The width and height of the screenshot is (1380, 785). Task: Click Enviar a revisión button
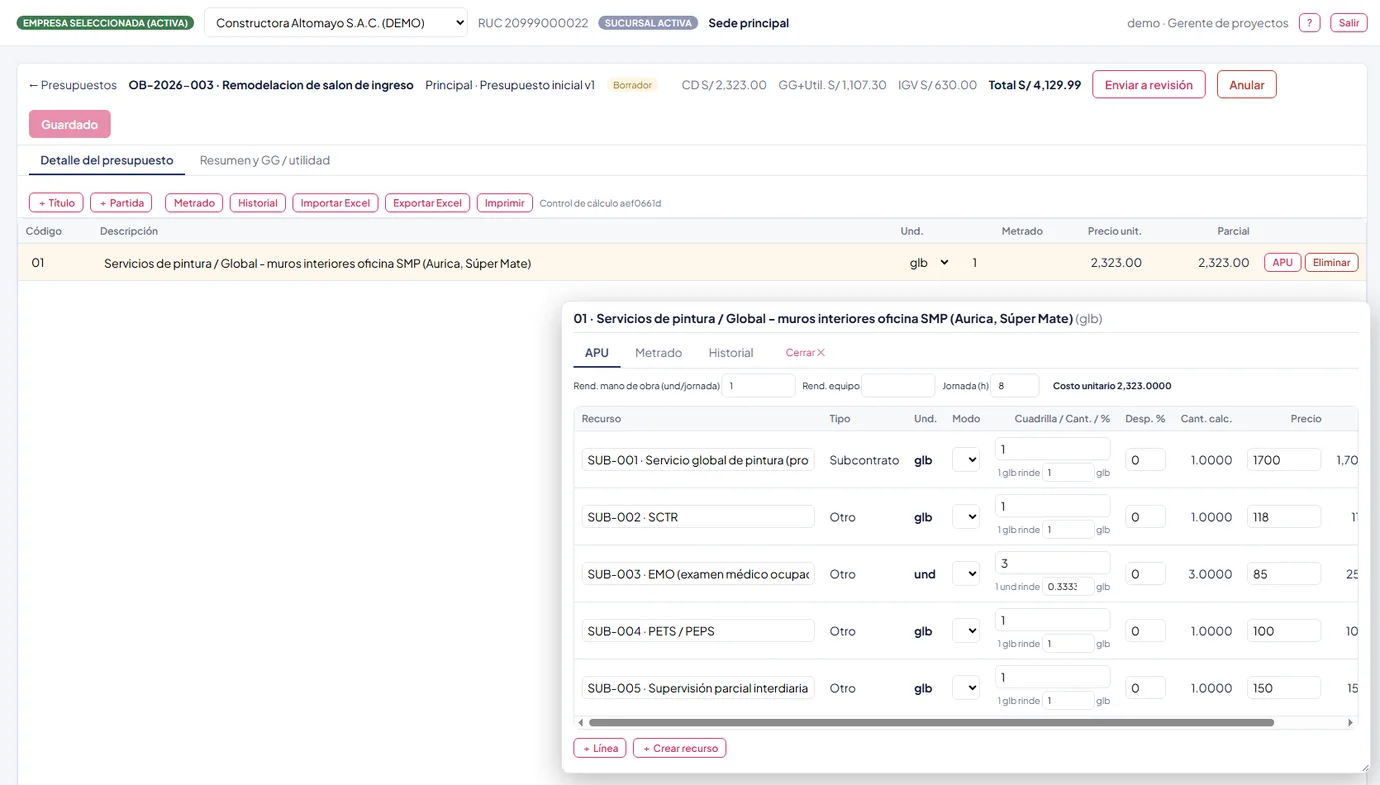[x=1148, y=85]
